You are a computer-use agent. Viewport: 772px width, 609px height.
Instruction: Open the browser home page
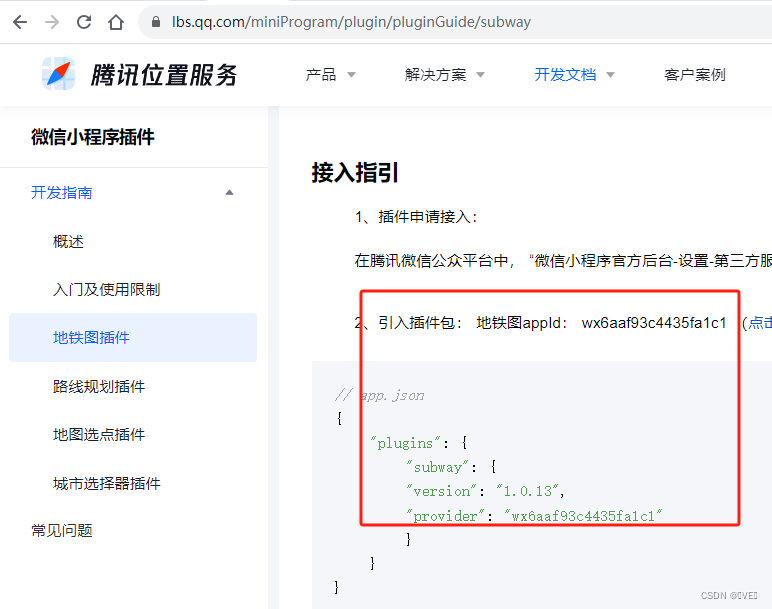(x=116, y=22)
